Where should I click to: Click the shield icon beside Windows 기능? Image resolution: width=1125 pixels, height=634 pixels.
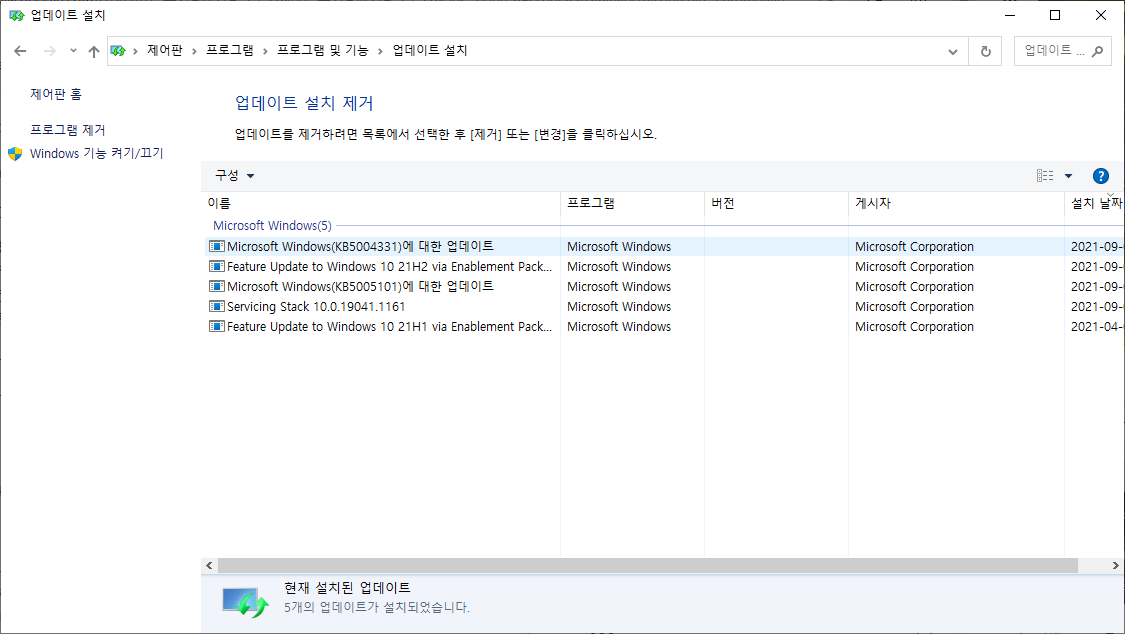coord(15,153)
